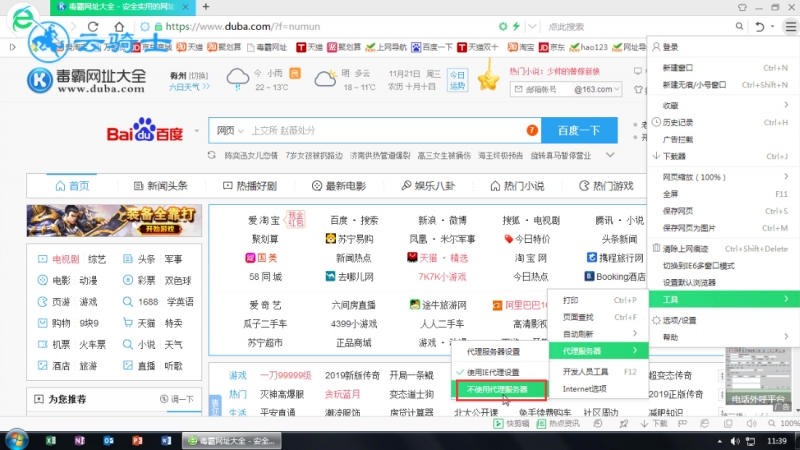This screenshot has height=450, width=800.
Task: Click 历史记录 menu item
Action: [724, 122]
